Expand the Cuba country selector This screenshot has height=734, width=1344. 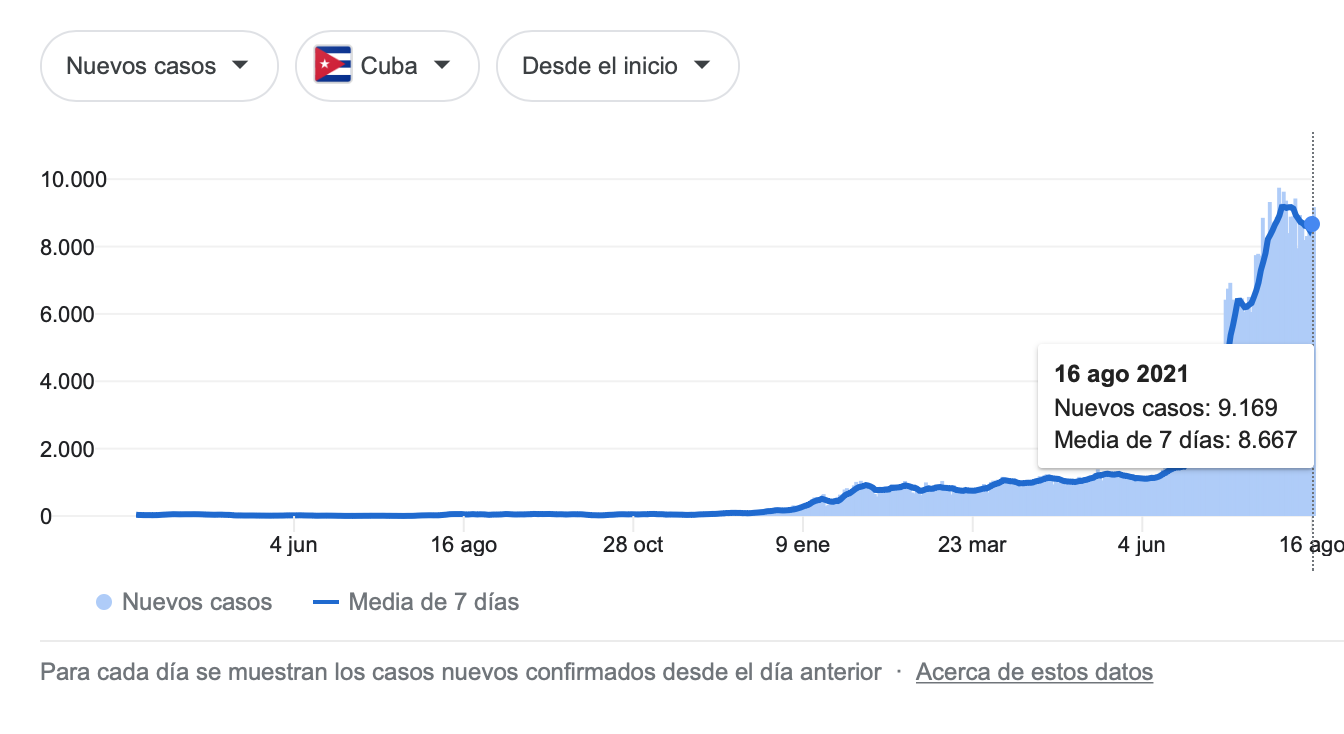click(x=387, y=66)
